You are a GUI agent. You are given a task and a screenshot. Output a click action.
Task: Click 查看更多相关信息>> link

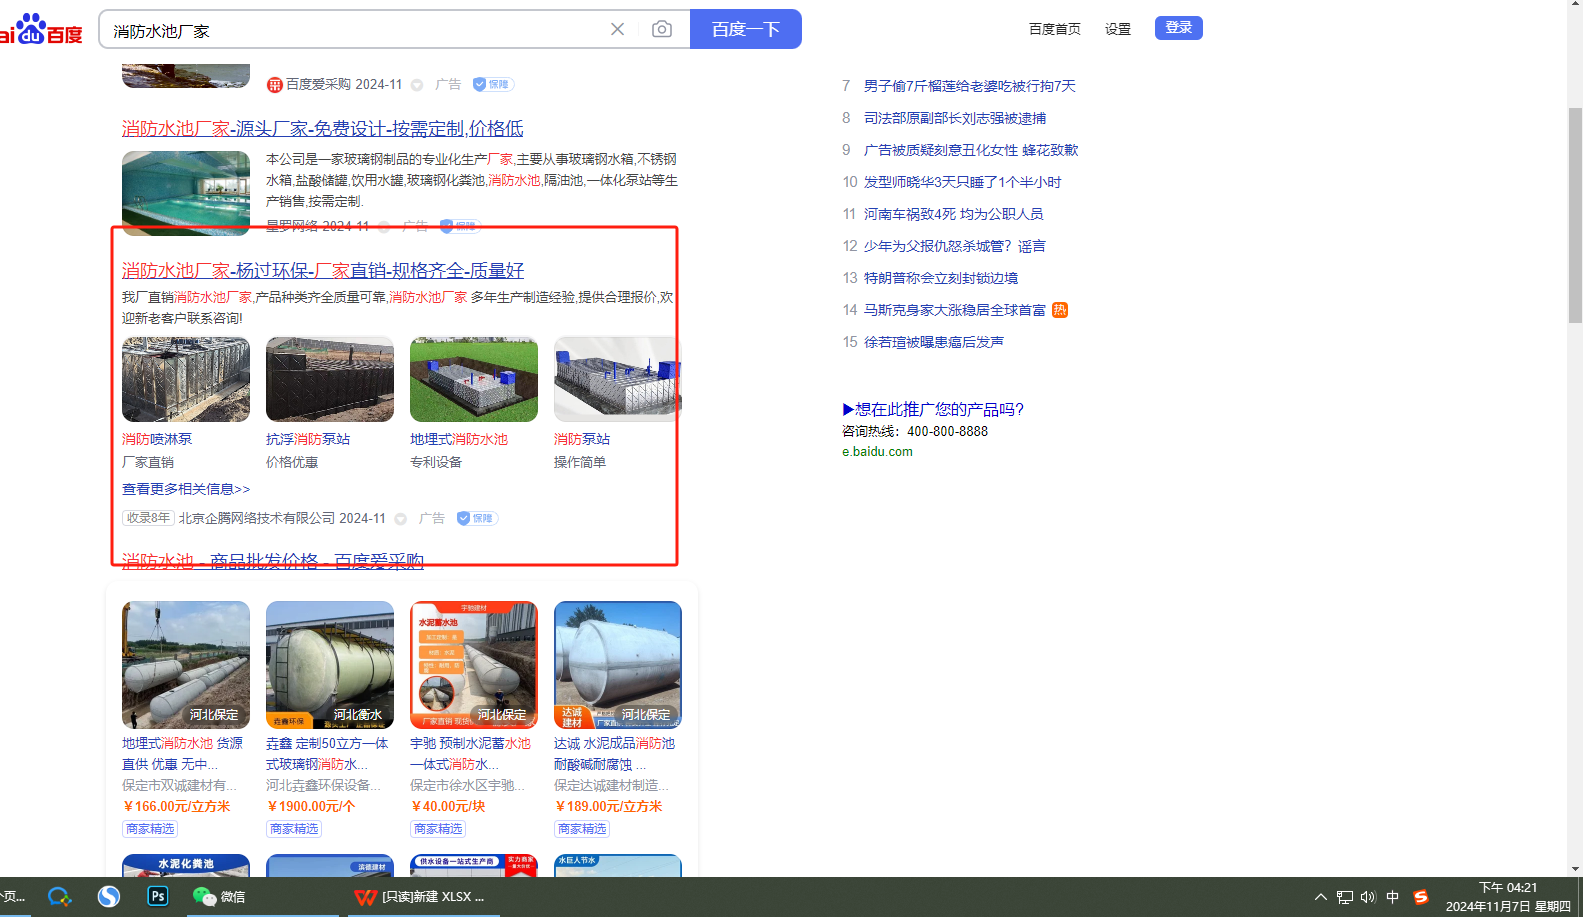click(x=186, y=489)
